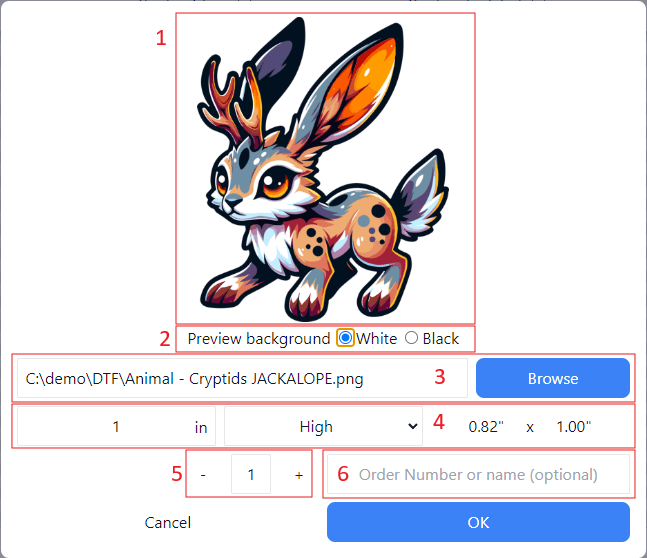This screenshot has height=558, width=647.
Task: Click the red number 4 annotation
Action: (x=438, y=421)
